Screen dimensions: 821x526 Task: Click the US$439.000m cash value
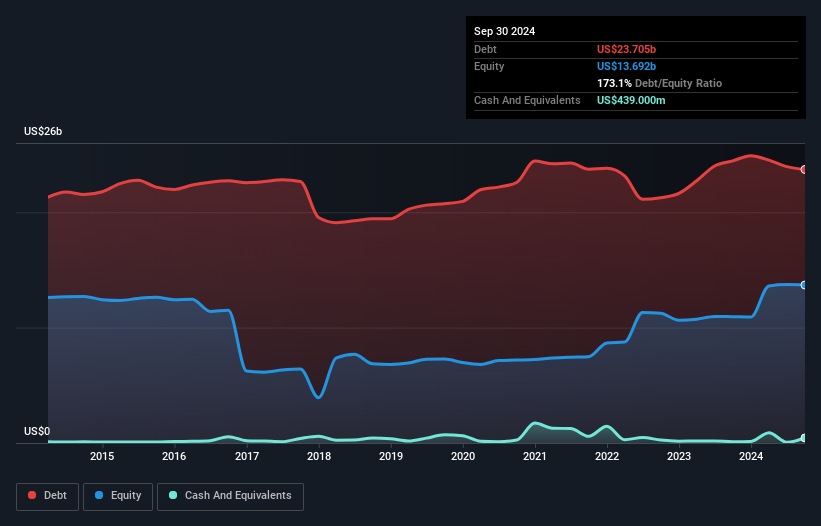pos(631,100)
